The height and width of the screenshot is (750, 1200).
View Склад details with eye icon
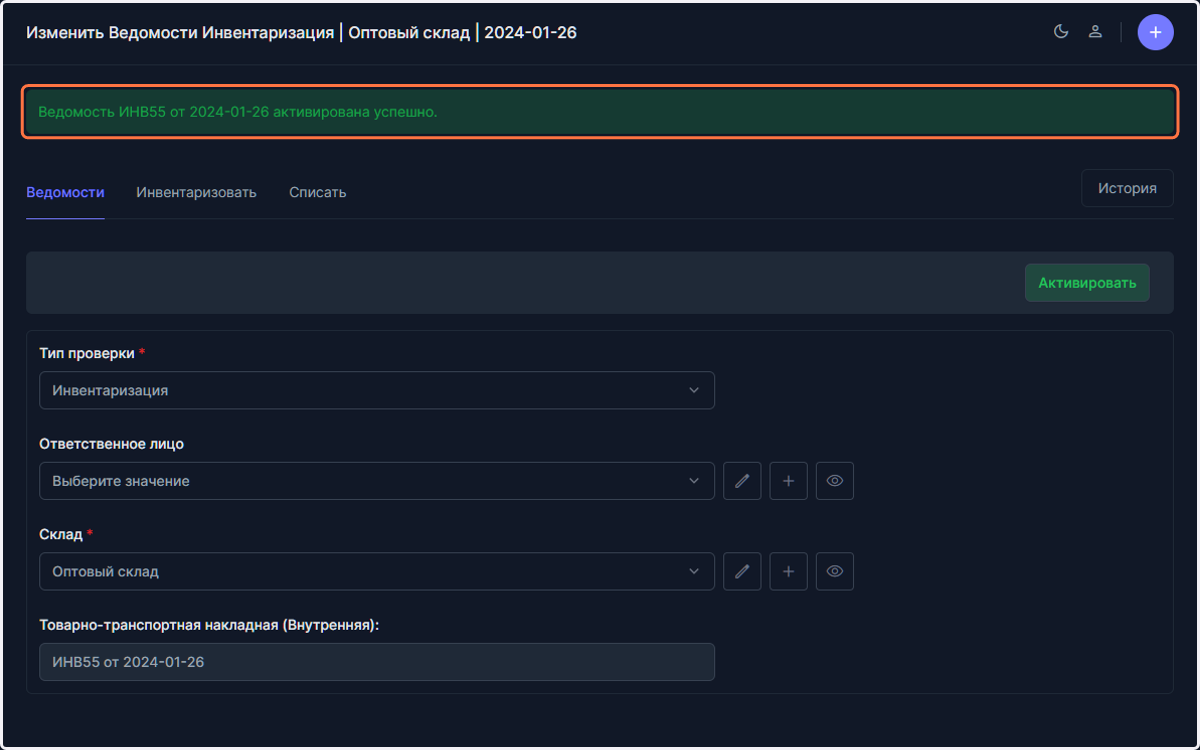(835, 572)
